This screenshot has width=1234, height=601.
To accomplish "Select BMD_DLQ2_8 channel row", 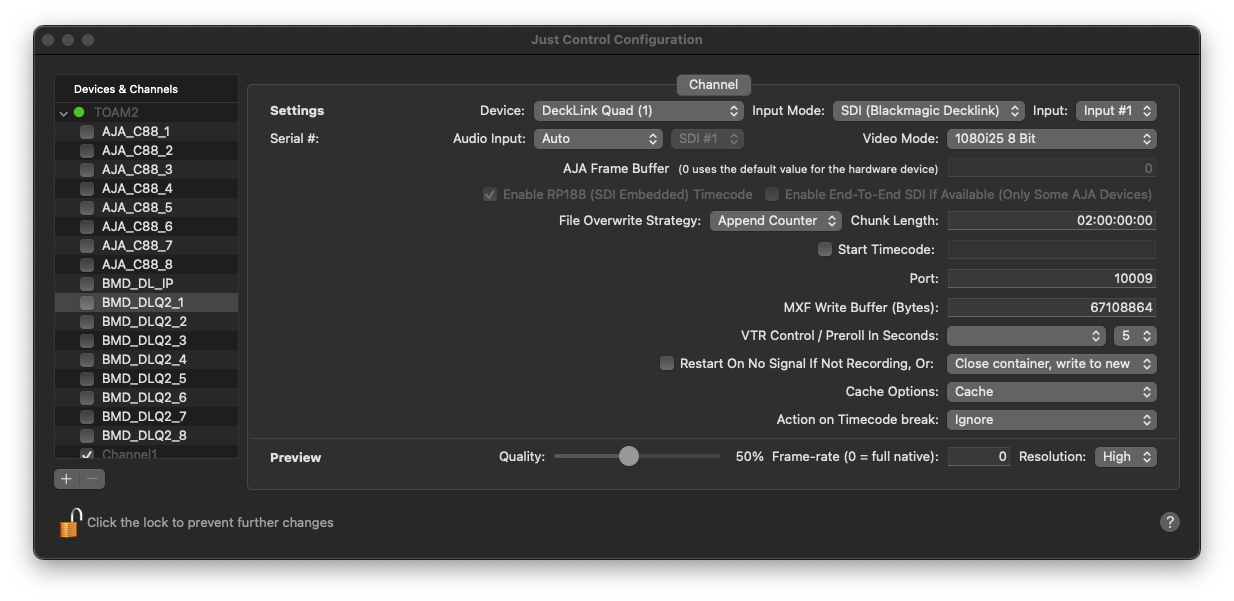I will pyautogui.click(x=146, y=436).
